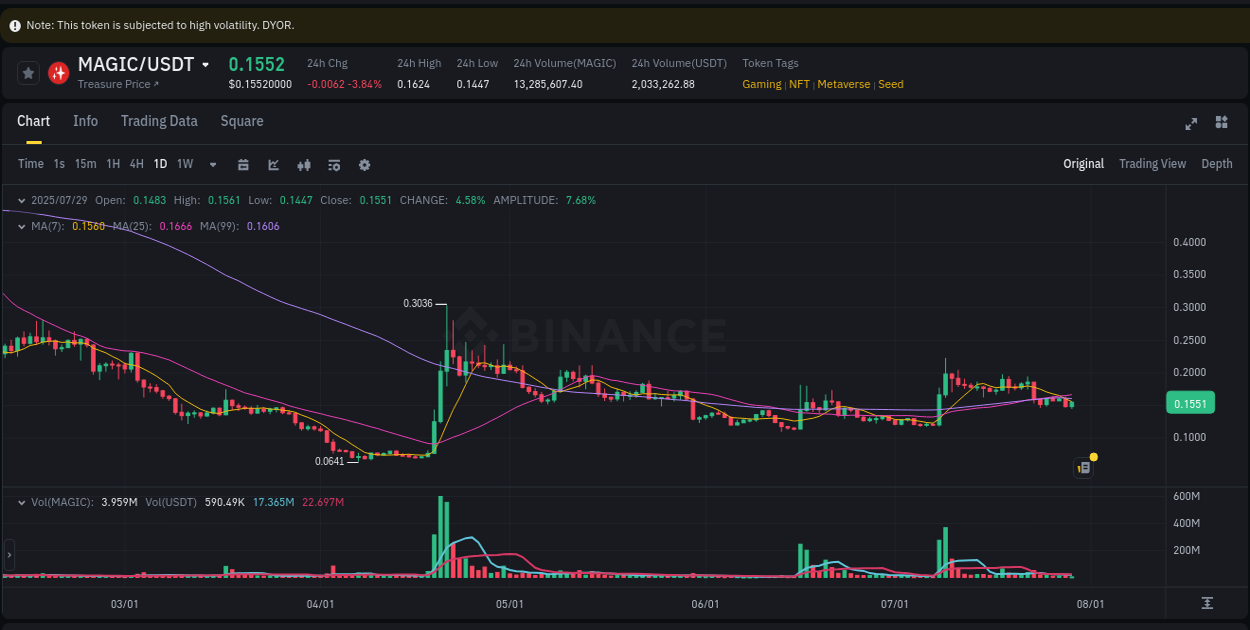Click the green 0.1551 last price label
Image resolution: width=1250 pixels, height=630 pixels.
[1190, 402]
